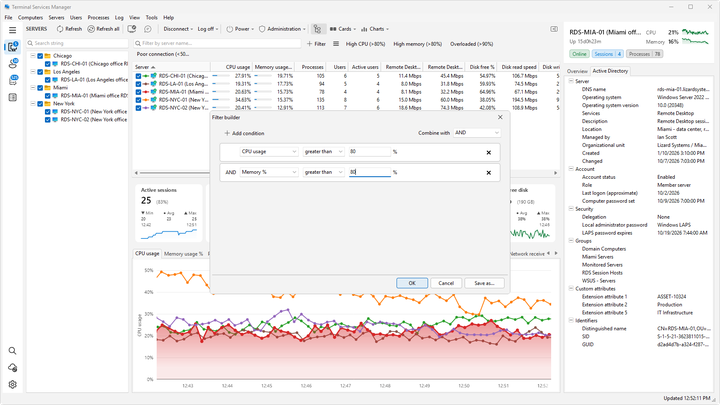
Task: Click the CPU usage value field
Action: pos(369,152)
